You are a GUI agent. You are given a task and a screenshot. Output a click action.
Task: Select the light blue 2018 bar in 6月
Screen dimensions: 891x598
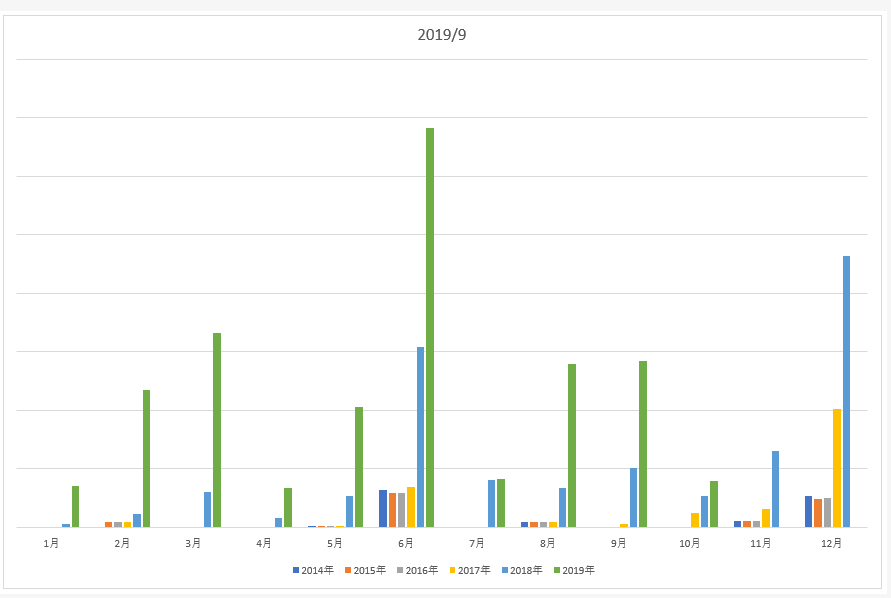[420, 437]
